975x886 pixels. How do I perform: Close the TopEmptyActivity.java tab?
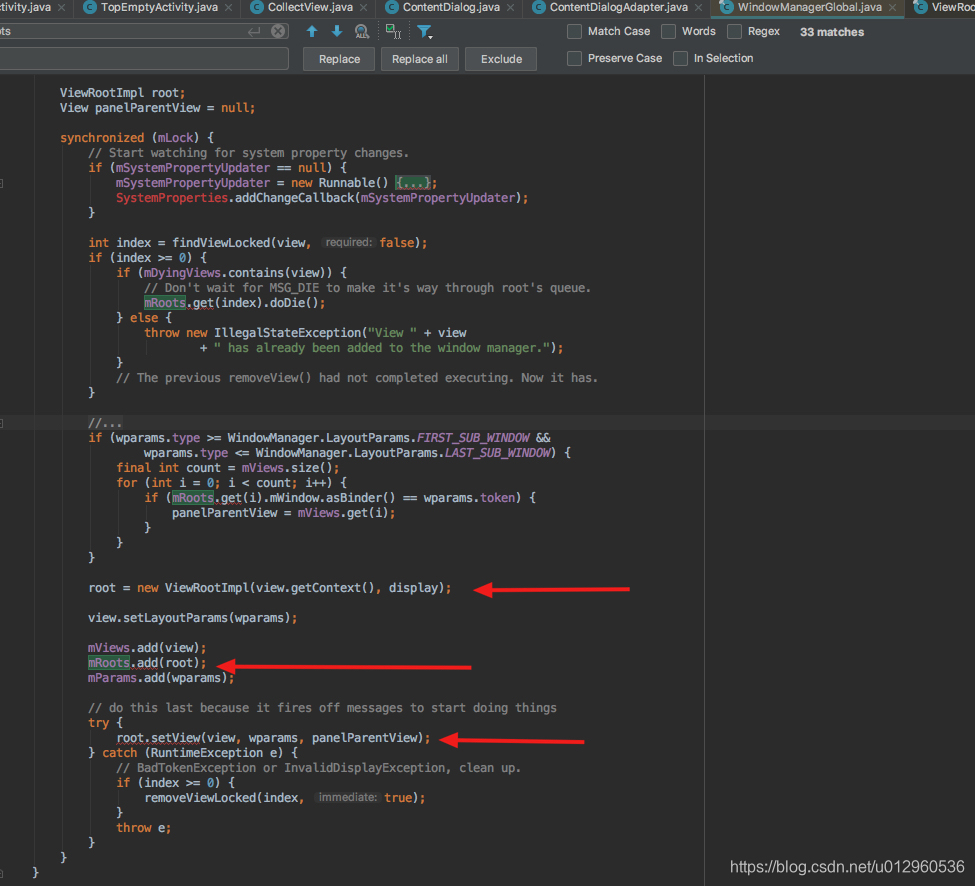(228, 7)
